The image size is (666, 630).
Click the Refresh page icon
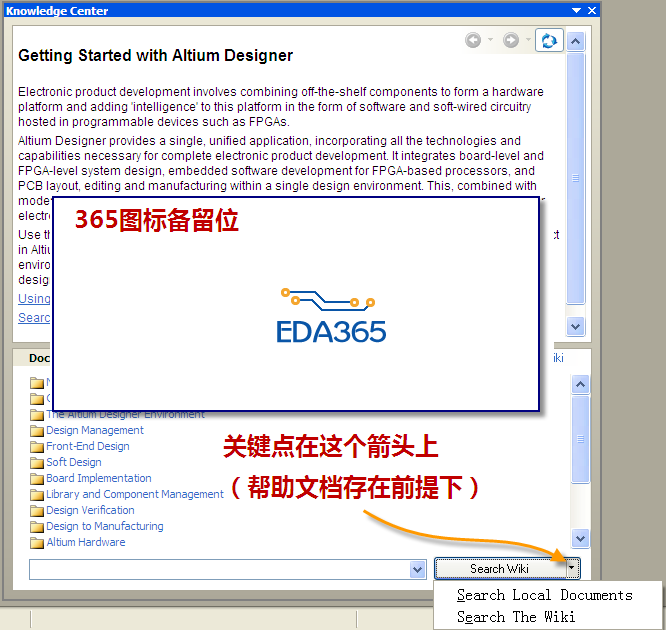coord(549,40)
